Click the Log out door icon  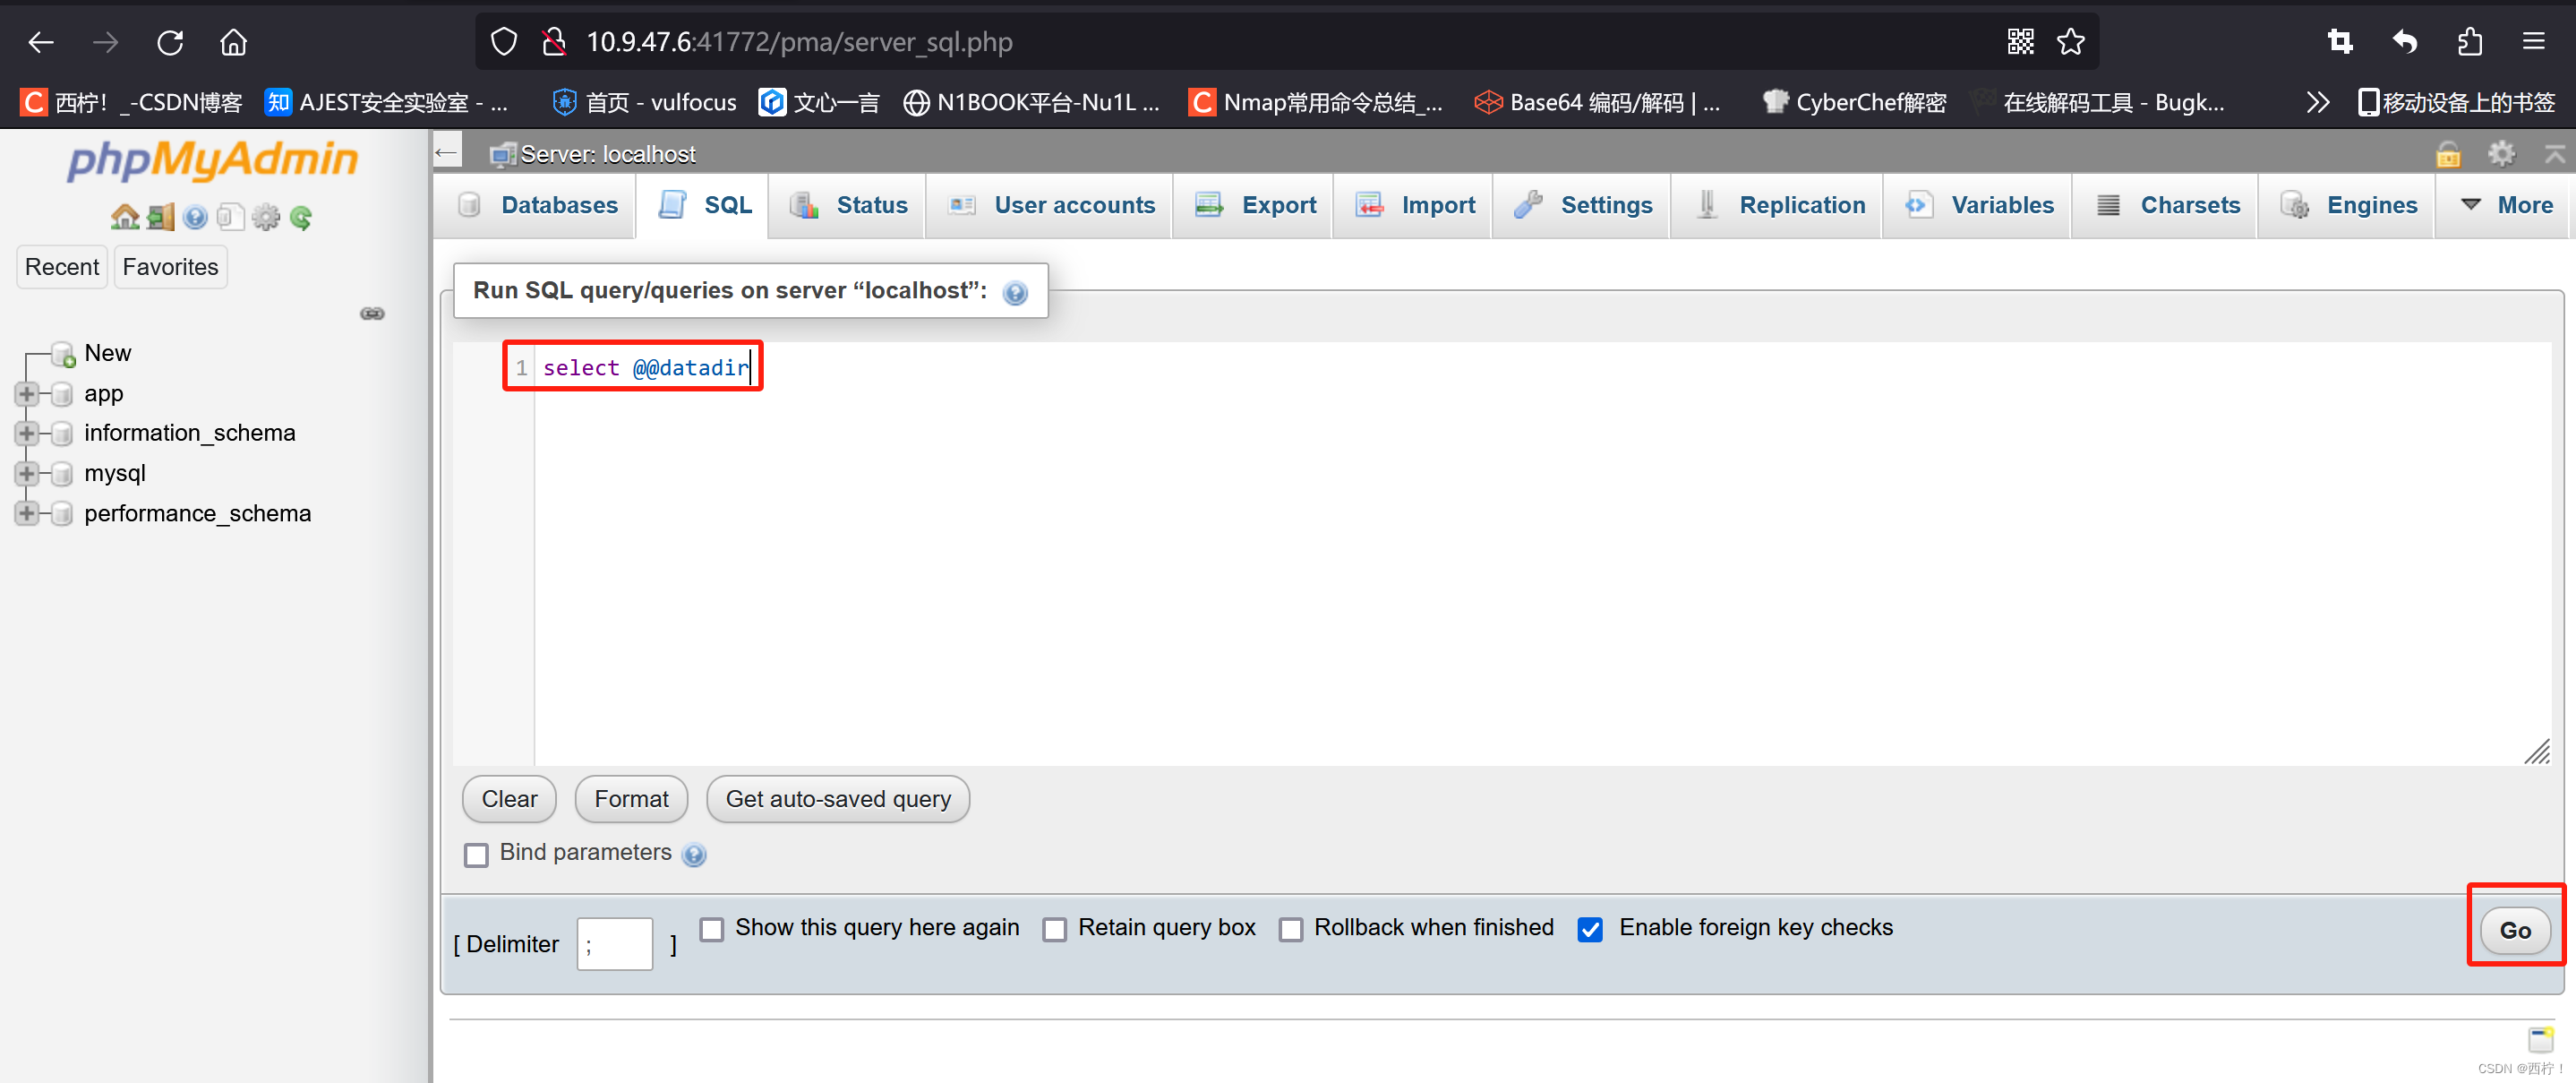point(160,217)
